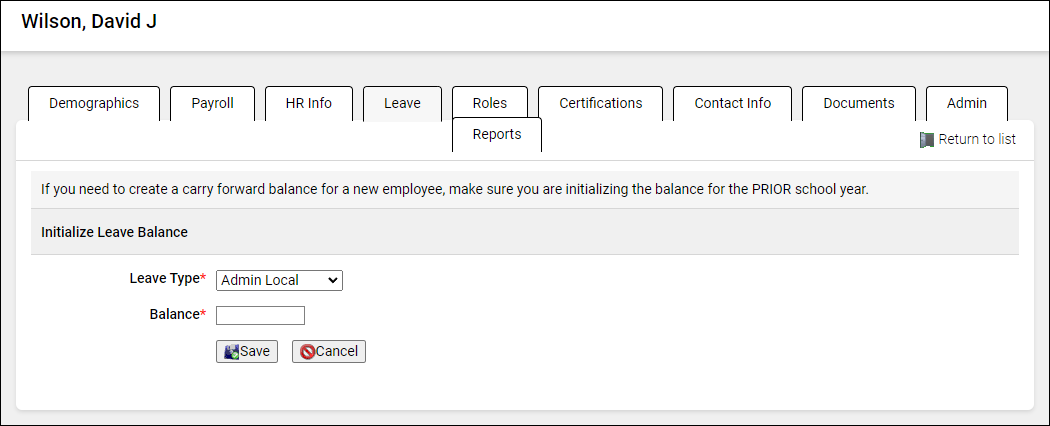Viewport: 1050px width, 426px height.
Task: Go to the HR Info tab
Action: (x=308, y=103)
